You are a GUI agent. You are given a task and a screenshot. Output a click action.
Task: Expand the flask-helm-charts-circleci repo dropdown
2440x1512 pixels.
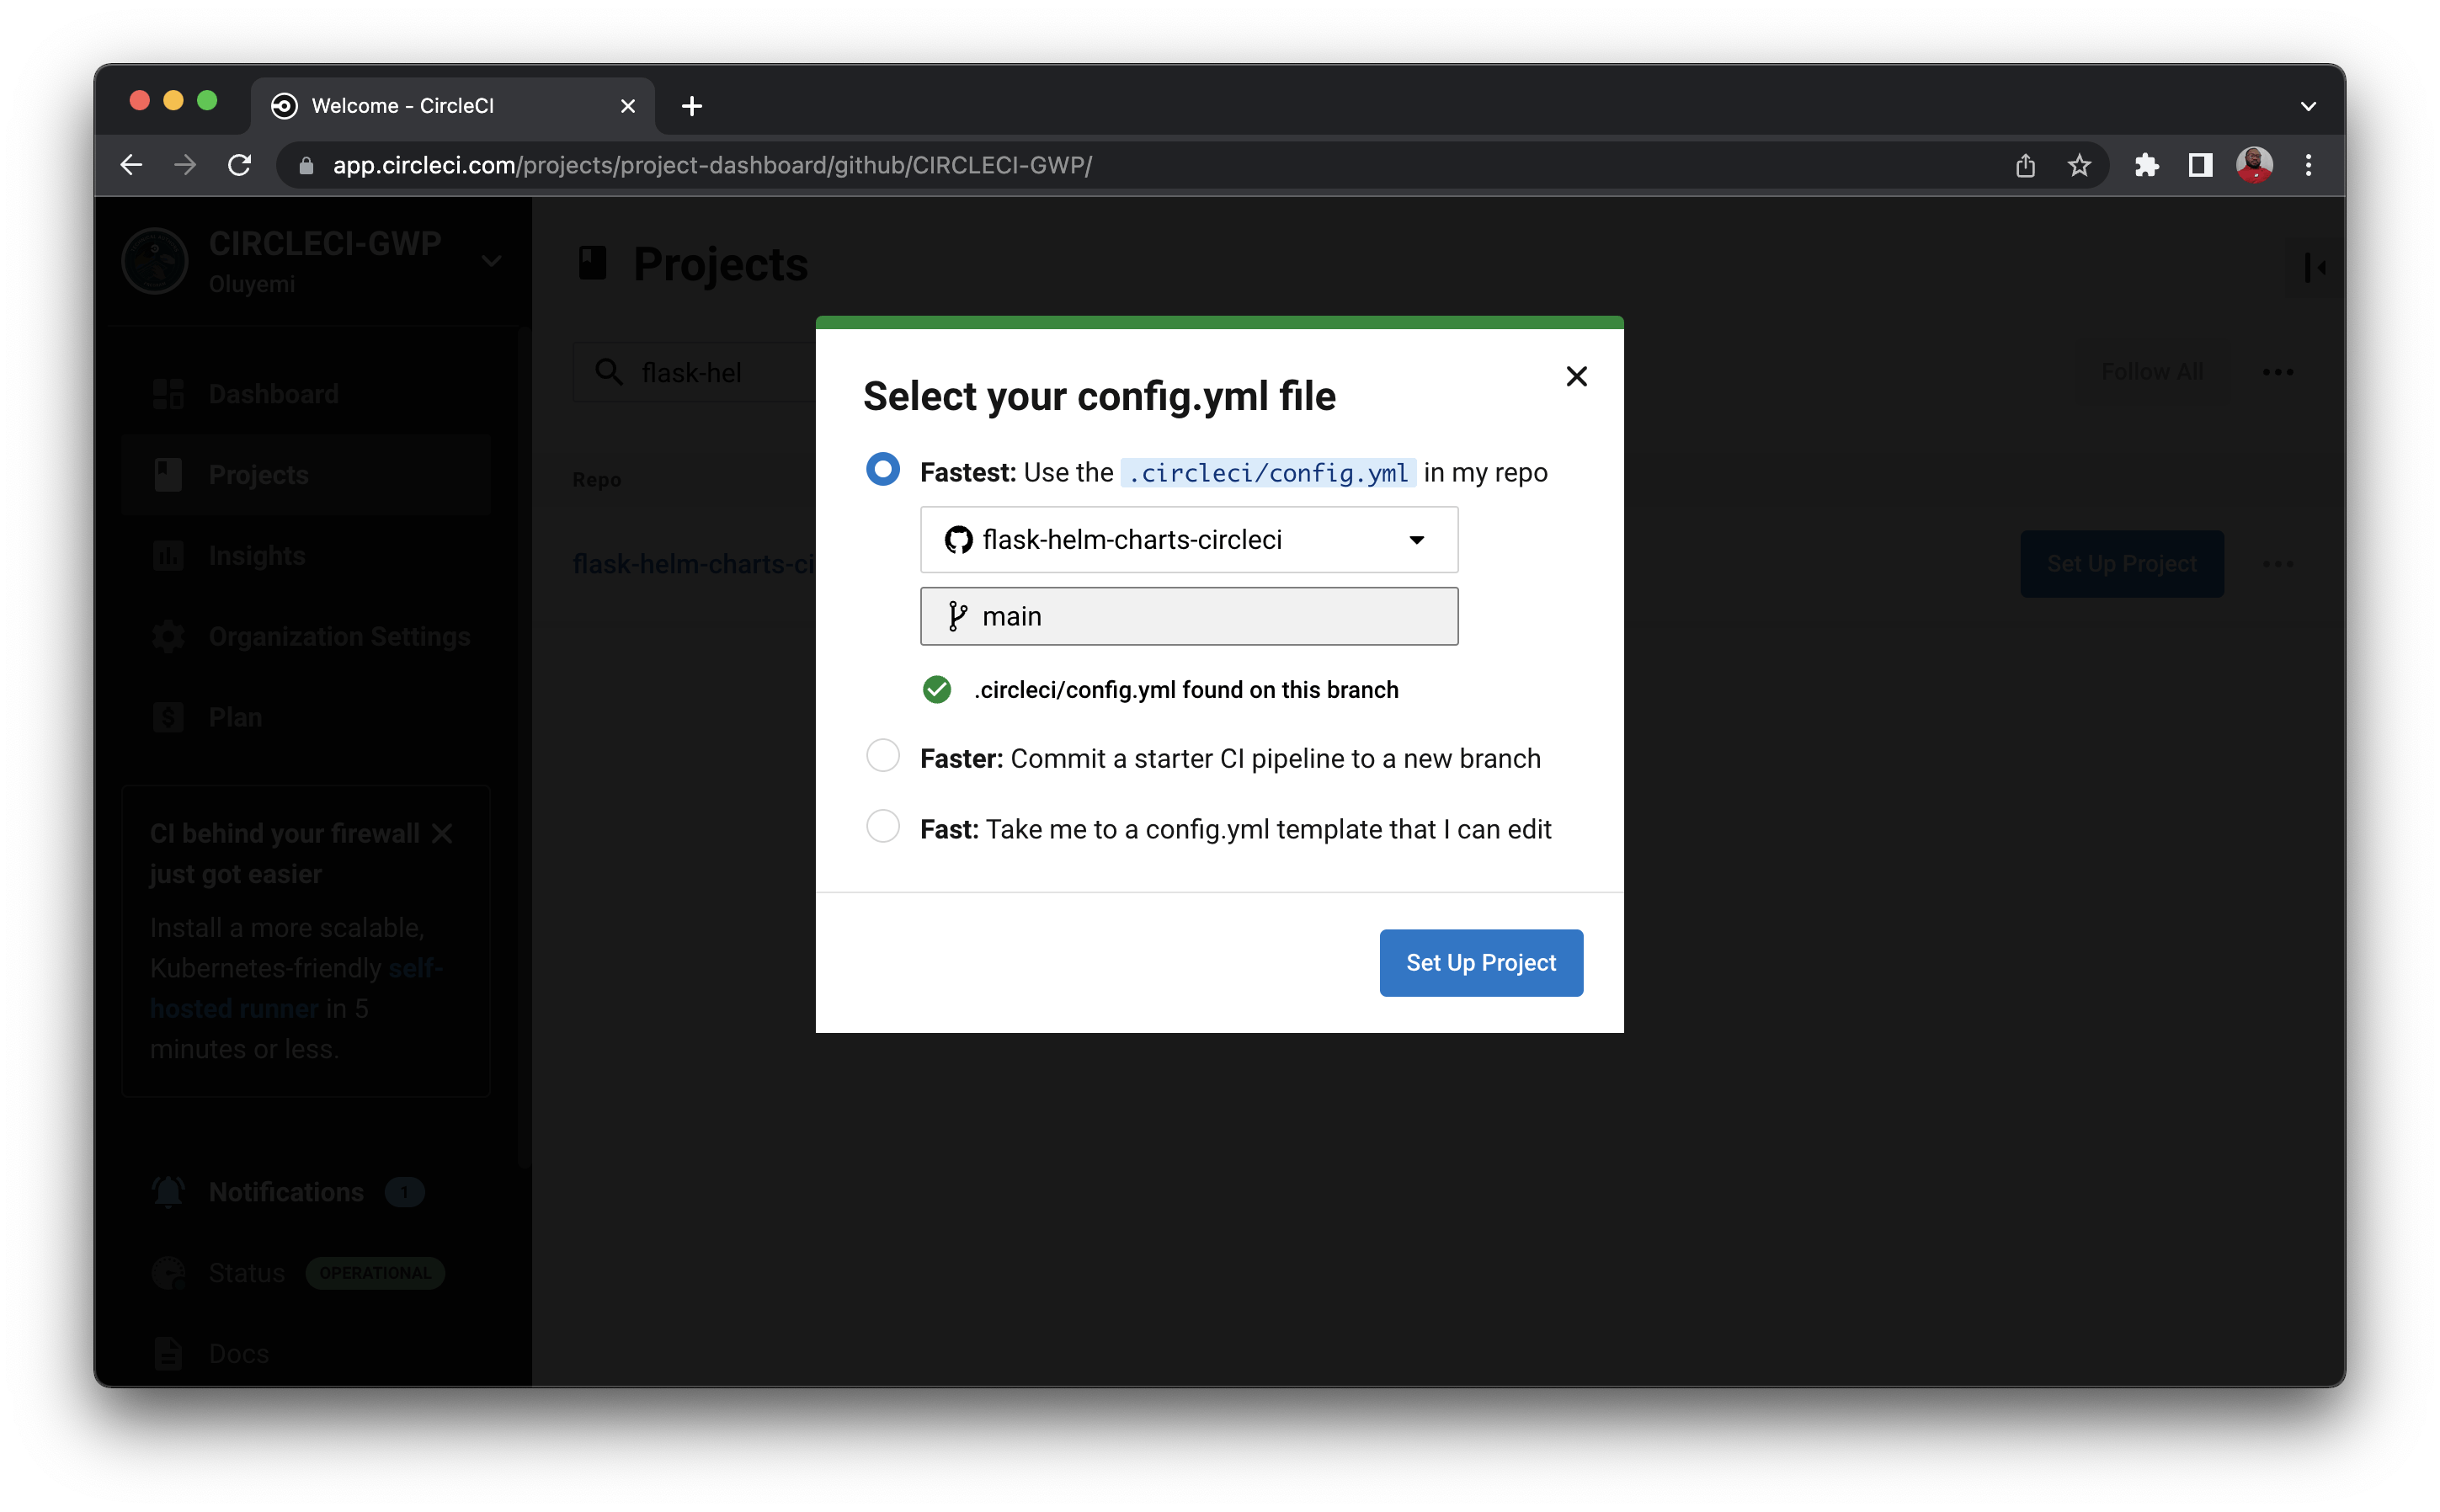pos(1416,539)
